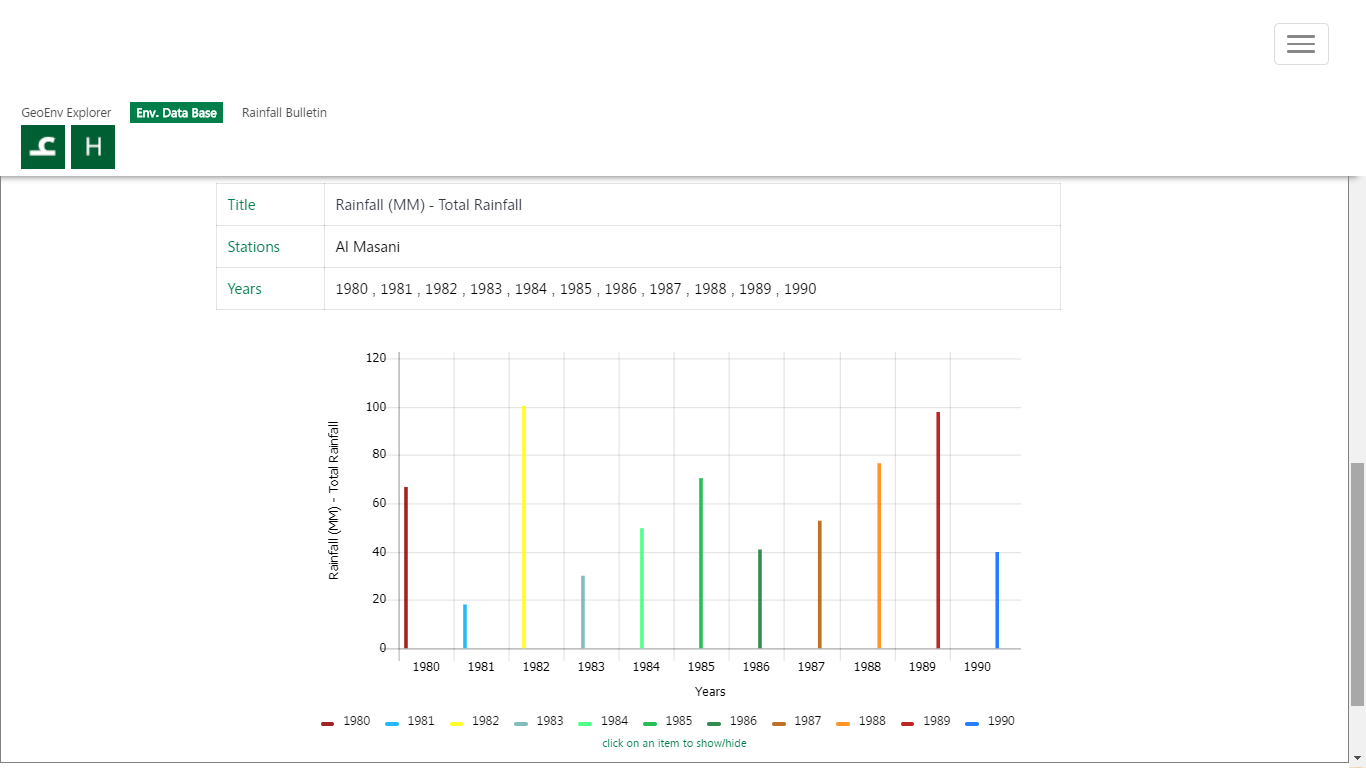Click the 1990 x-axis tick label
The image size is (1366, 768).
(x=977, y=667)
